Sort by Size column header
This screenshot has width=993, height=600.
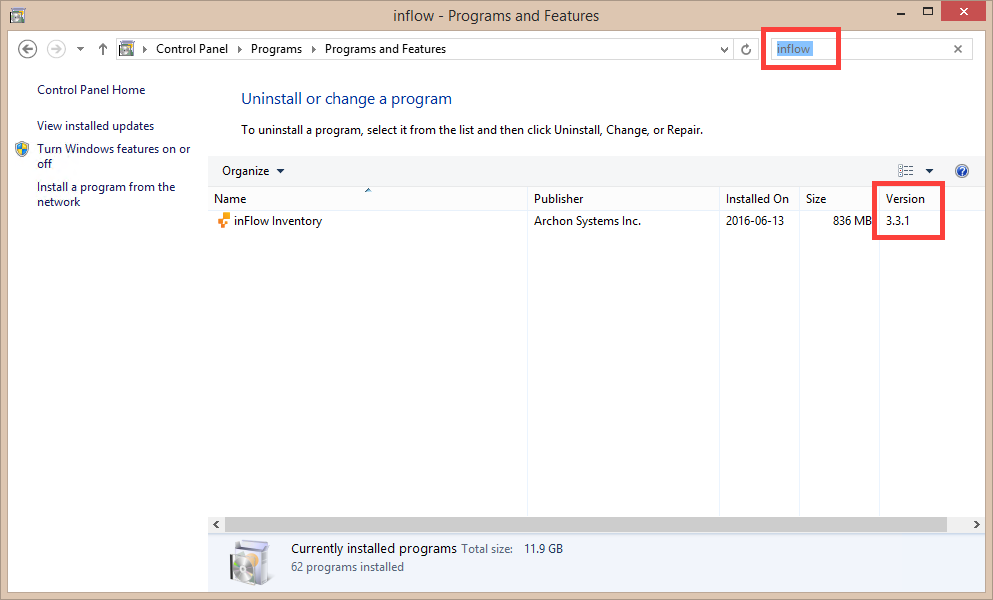(839, 199)
